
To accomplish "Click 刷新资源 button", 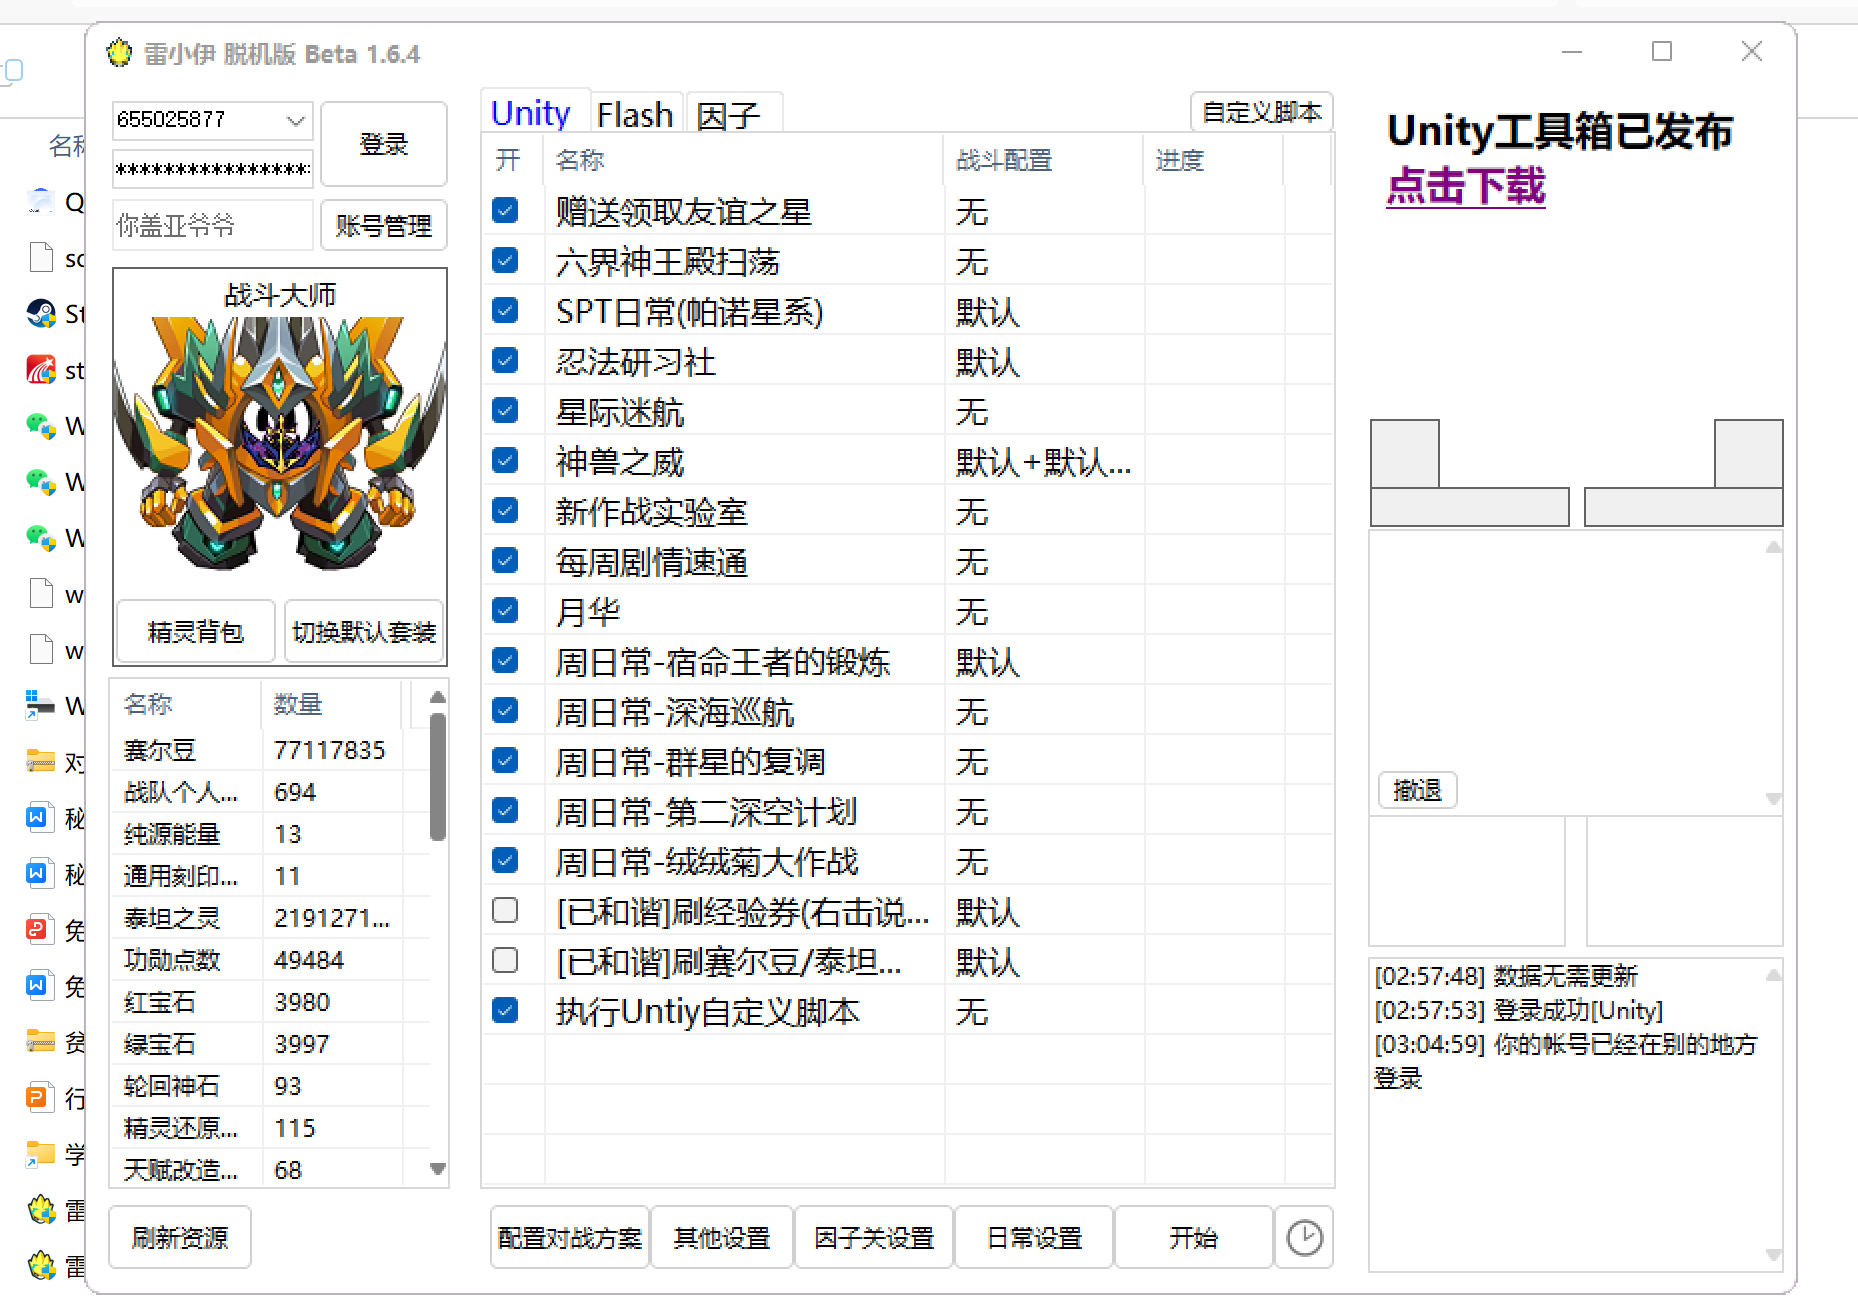I will tap(180, 1238).
